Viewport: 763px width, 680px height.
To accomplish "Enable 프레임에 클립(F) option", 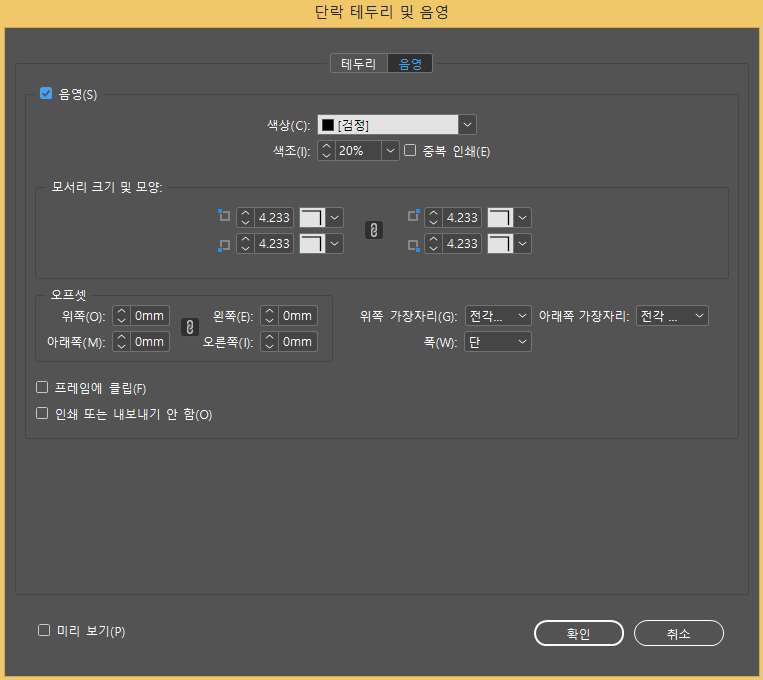I will pyautogui.click(x=42, y=387).
